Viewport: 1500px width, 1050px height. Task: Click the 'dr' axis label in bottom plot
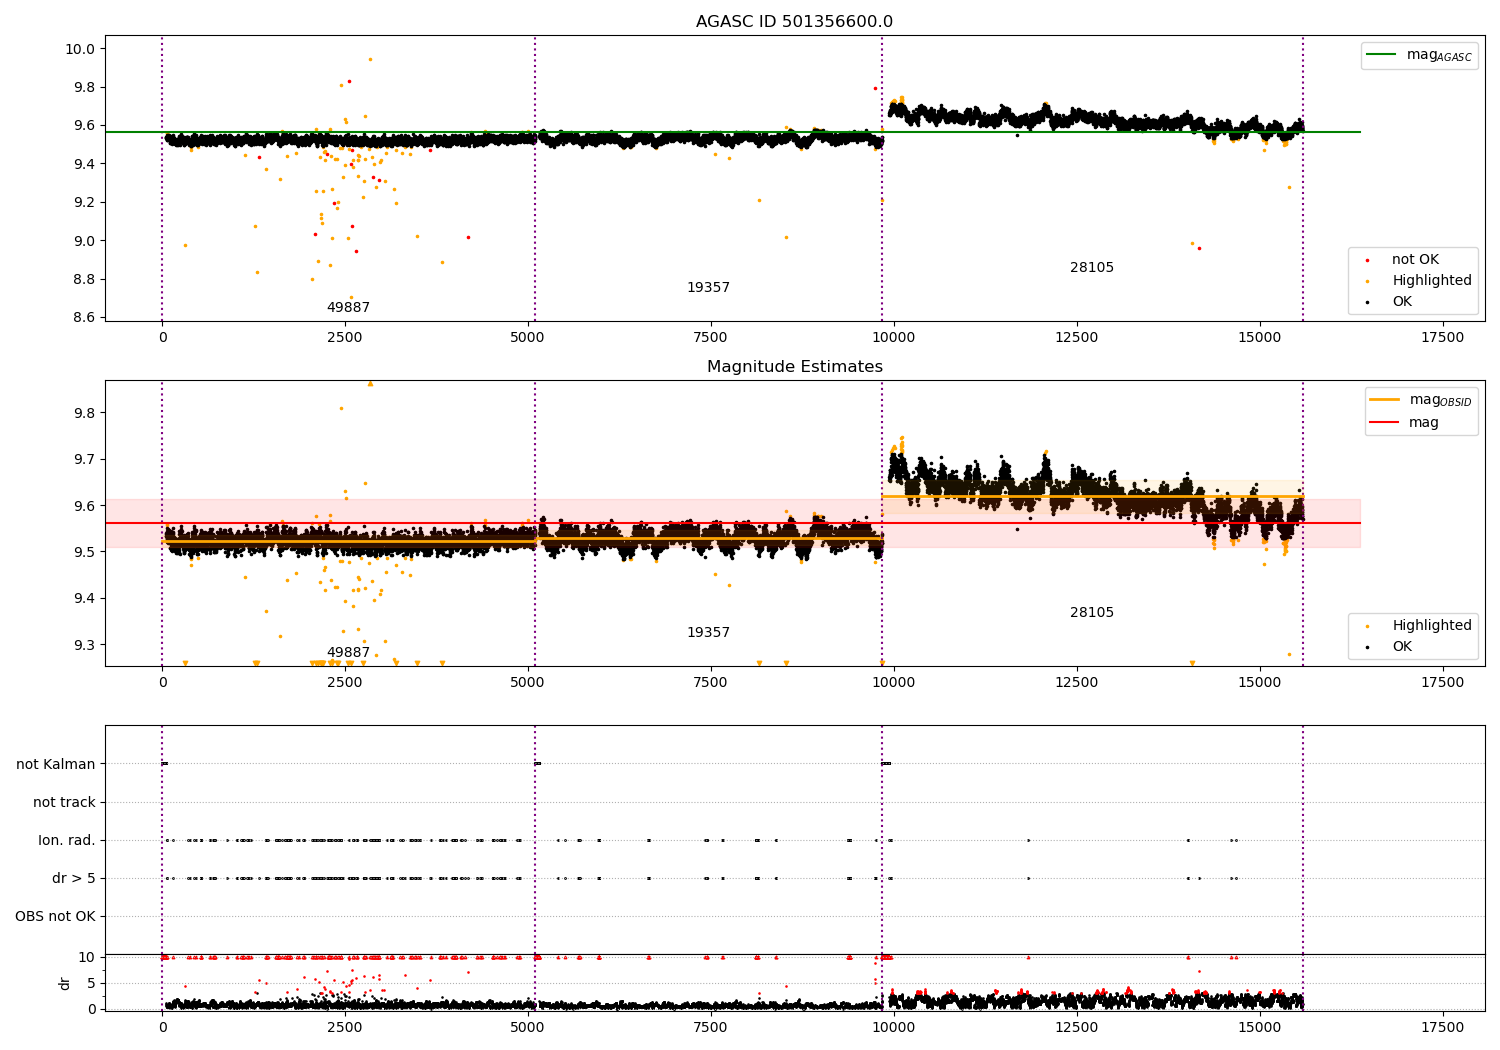click(65, 983)
